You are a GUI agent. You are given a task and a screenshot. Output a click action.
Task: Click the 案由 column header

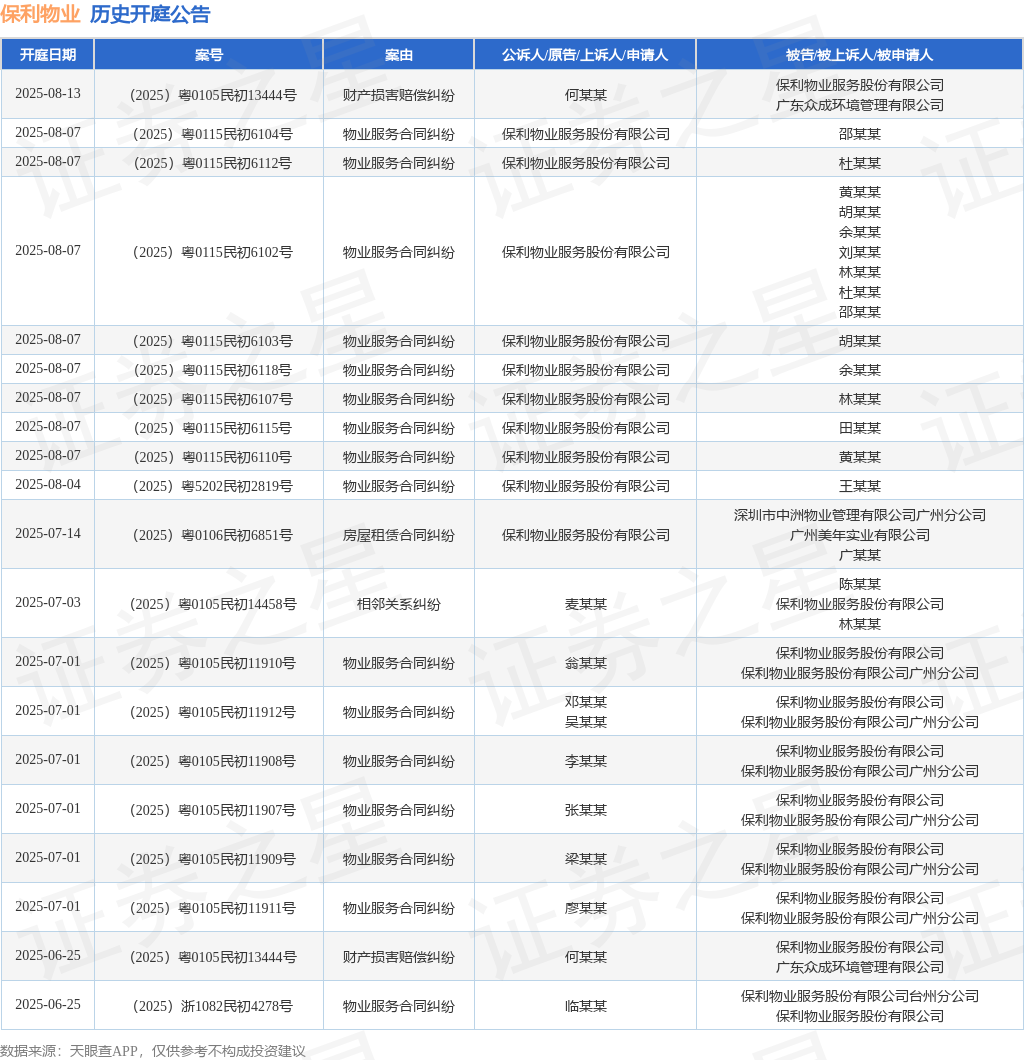(399, 55)
